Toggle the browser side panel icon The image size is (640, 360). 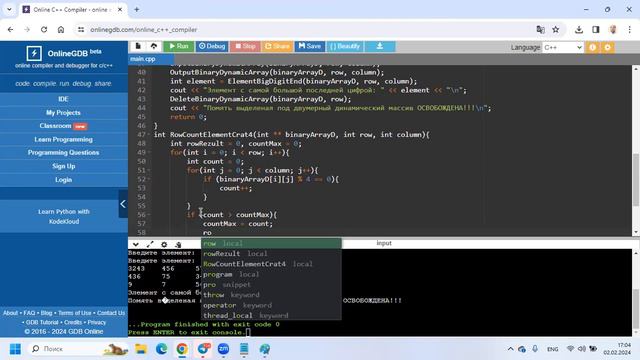coord(596,29)
